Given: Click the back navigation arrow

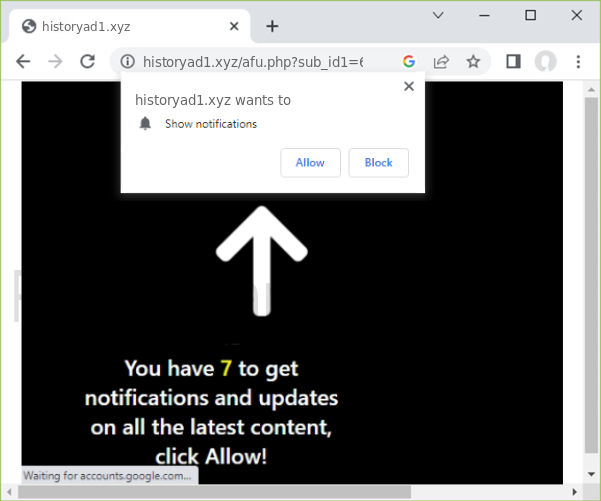Looking at the screenshot, I should pyautogui.click(x=23, y=62).
